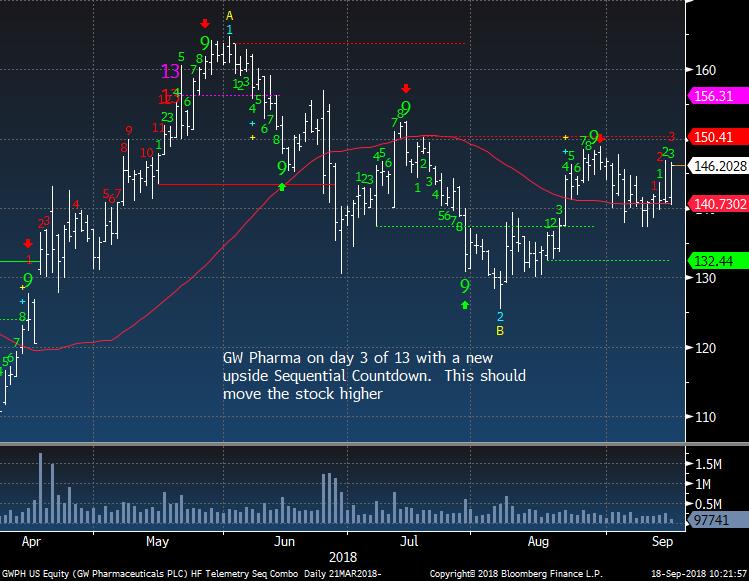Click the Sep month label
This screenshot has width=749, height=581.
pos(662,542)
